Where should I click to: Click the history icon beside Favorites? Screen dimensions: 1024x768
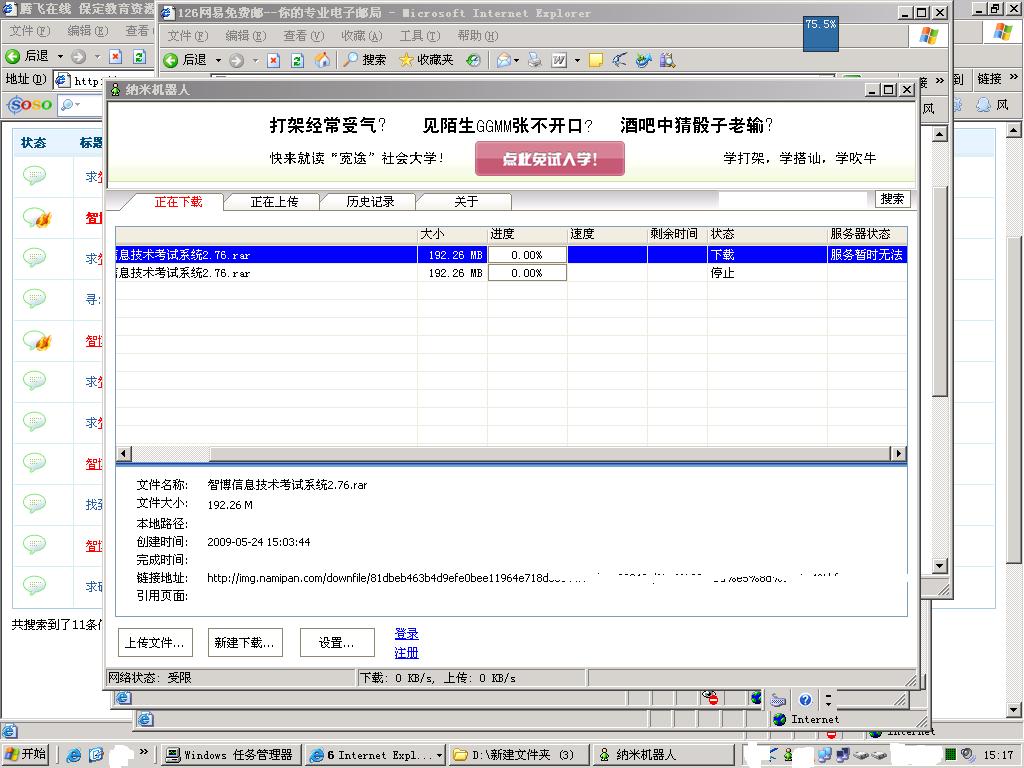pos(473,60)
